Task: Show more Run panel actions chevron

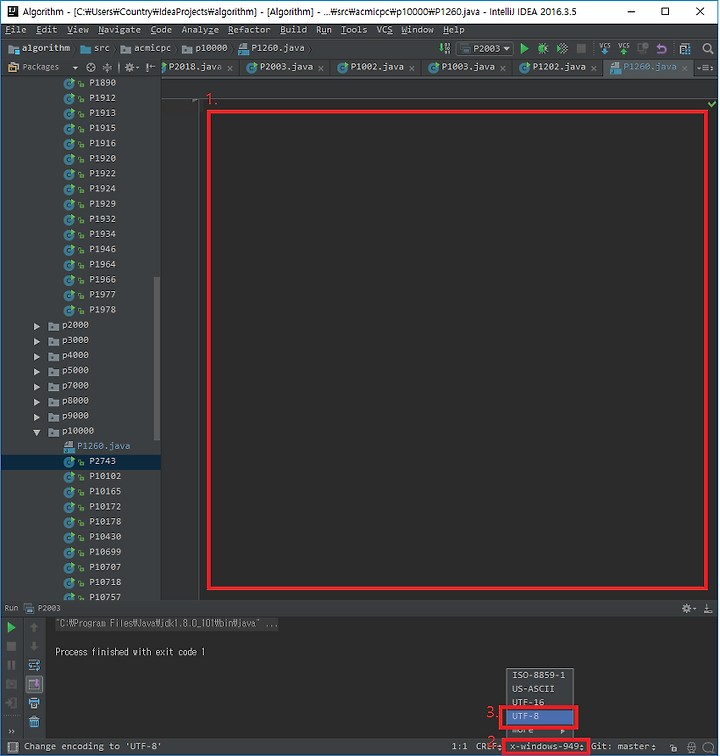Action: pyautogui.click(x=11, y=731)
